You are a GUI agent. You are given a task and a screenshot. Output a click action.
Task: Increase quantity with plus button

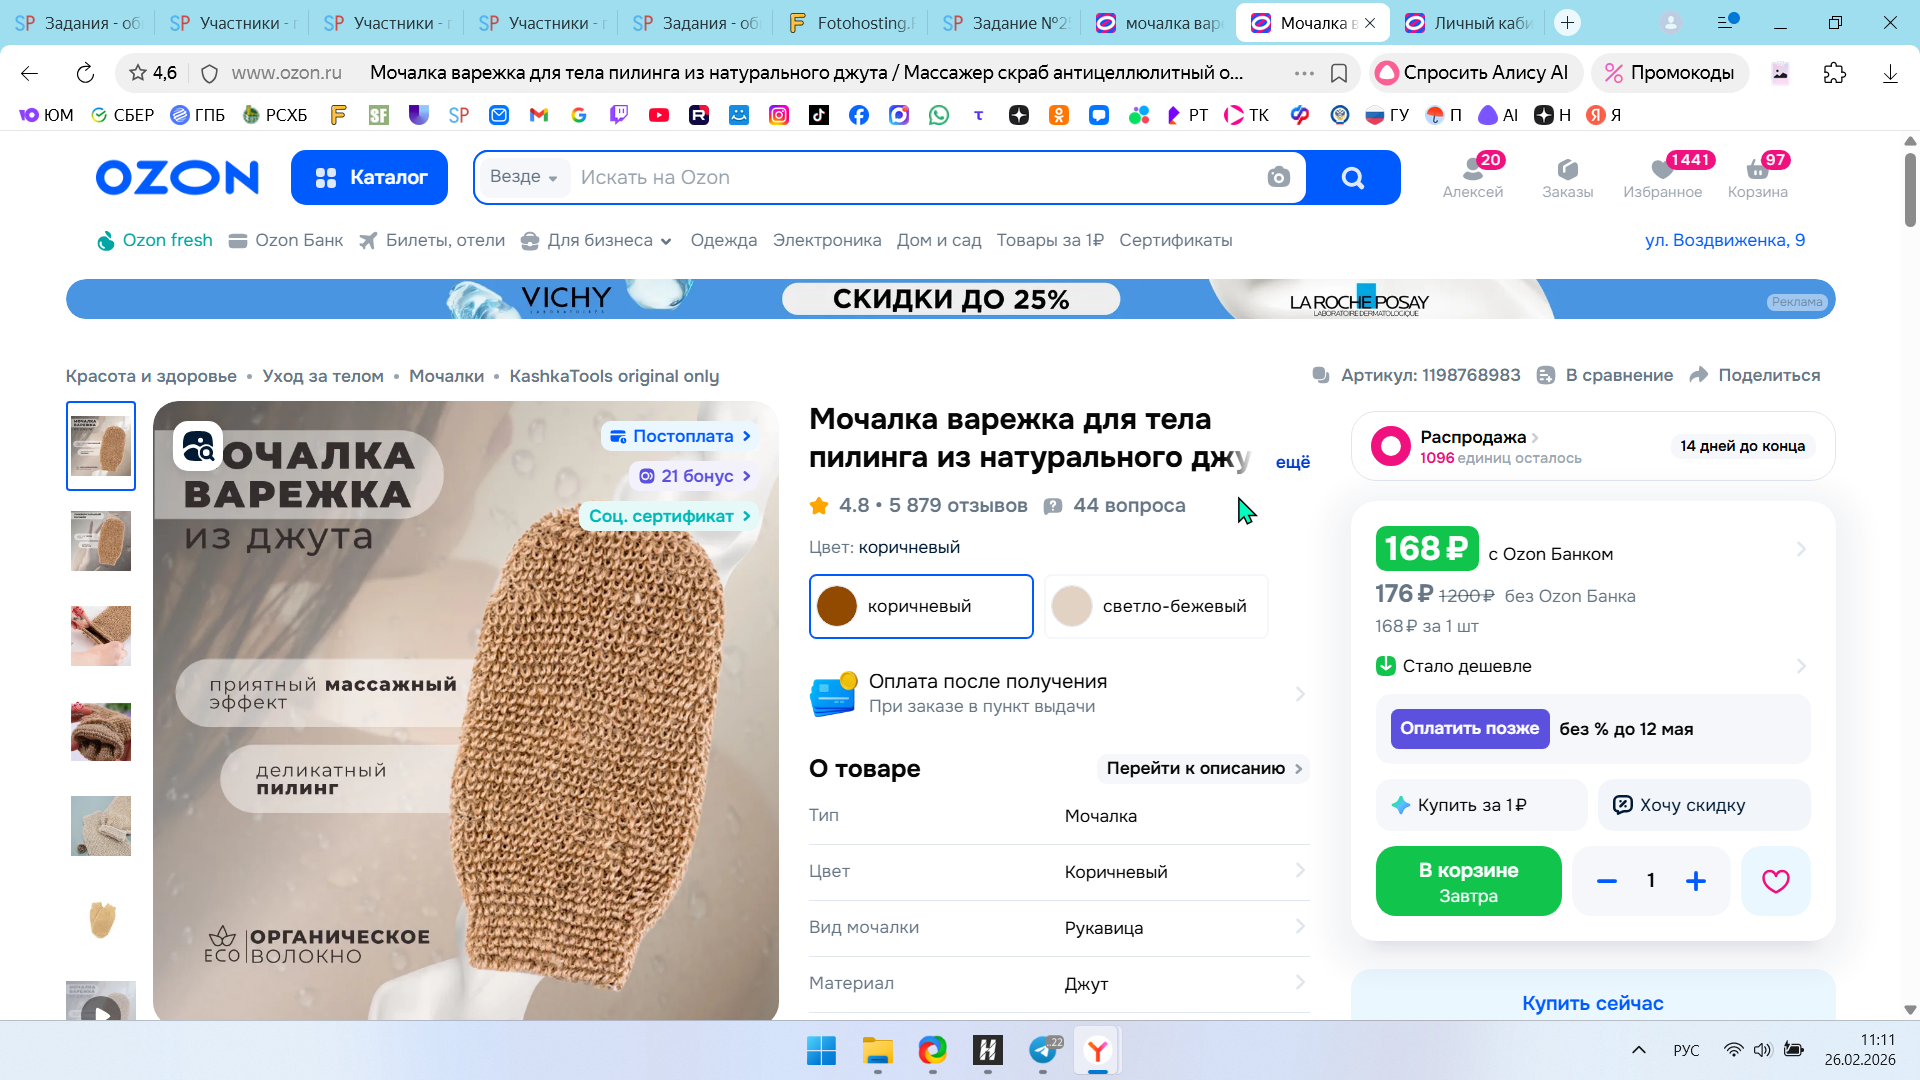point(1695,881)
